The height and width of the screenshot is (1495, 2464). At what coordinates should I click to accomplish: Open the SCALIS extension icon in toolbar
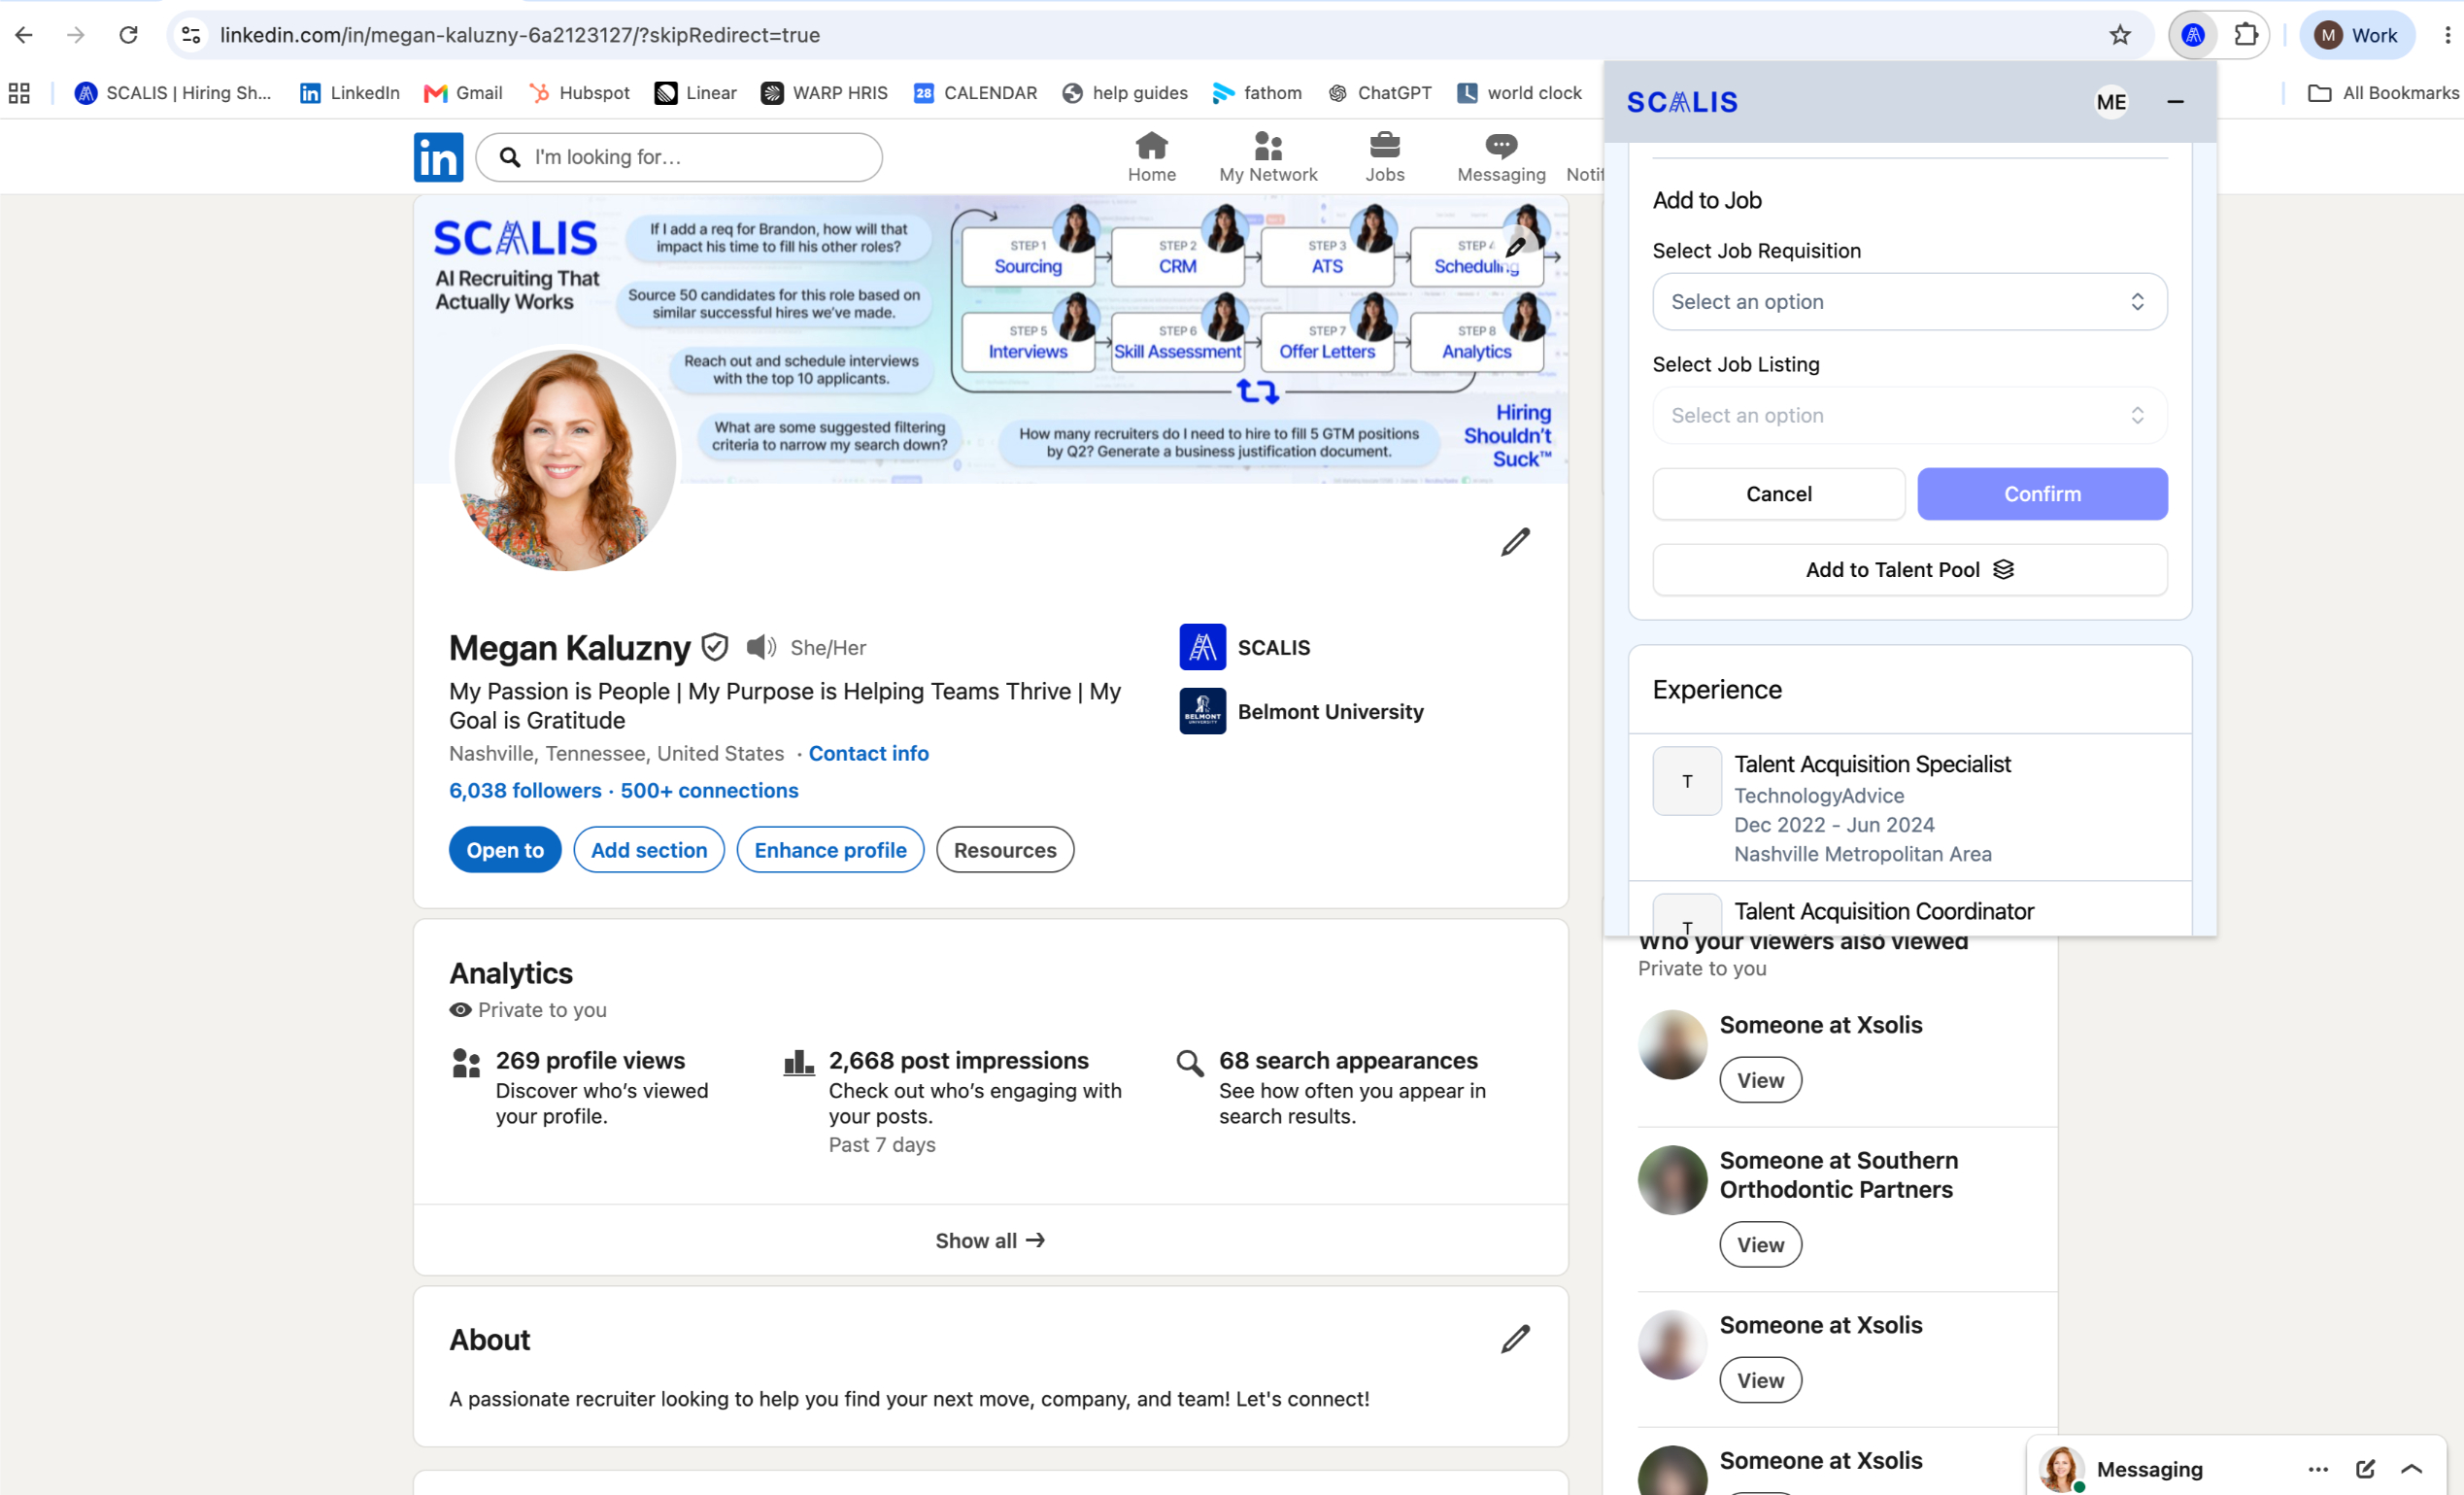pyautogui.click(x=2193, y=35)
